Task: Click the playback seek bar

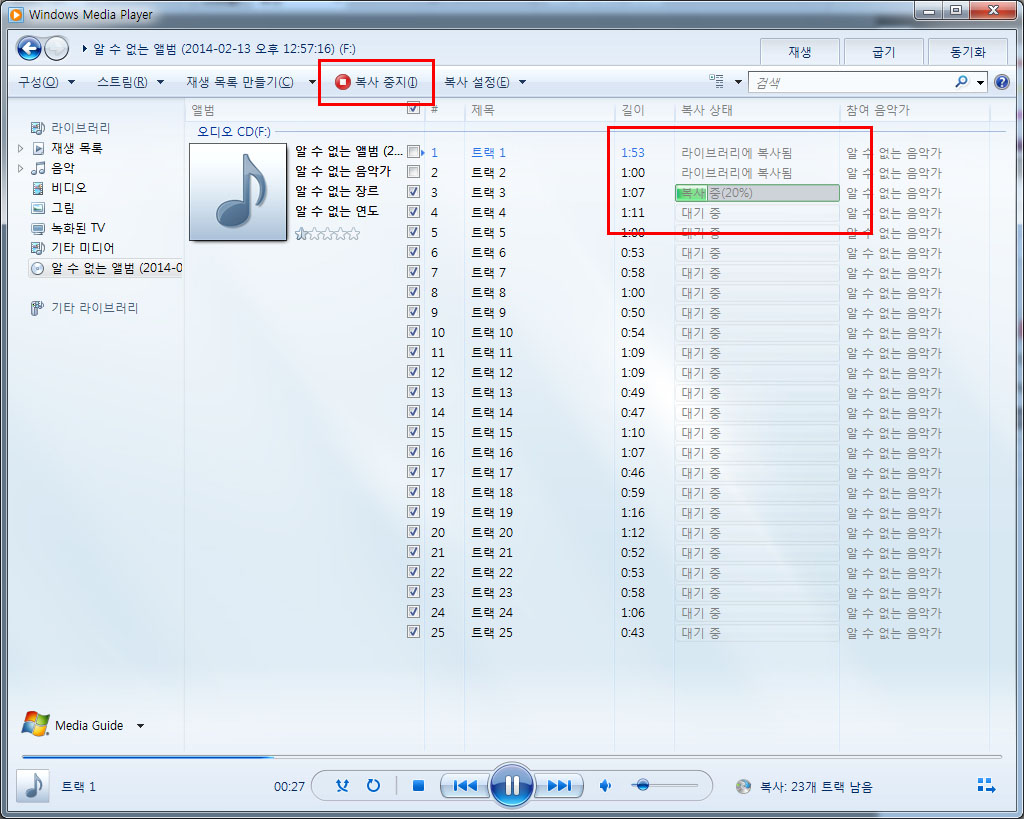Action: [x=511, y=757]
